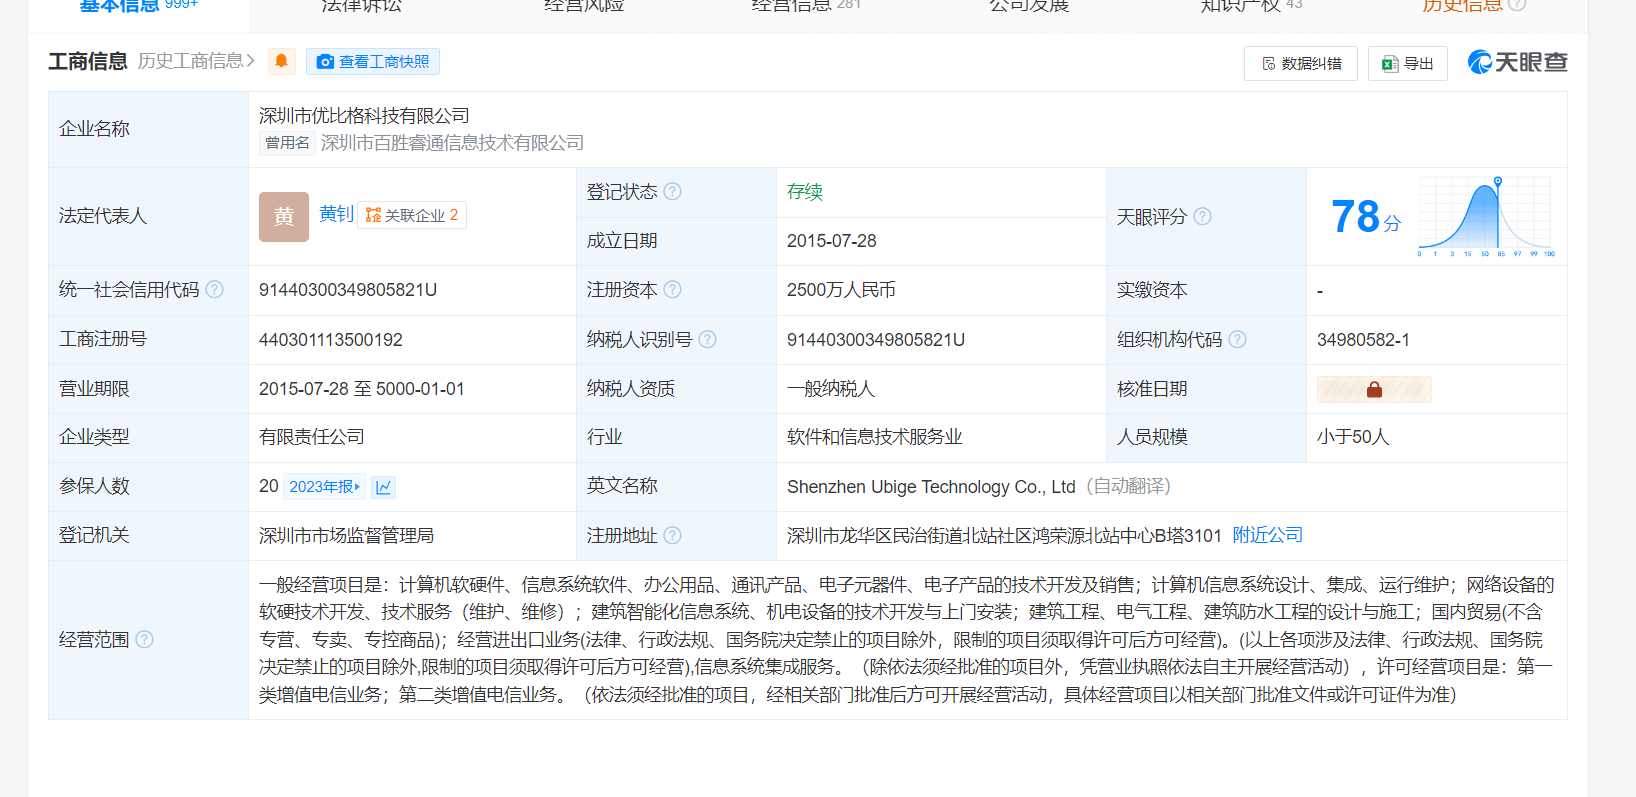Viewport: 1636px width, 797px height.
Task: Click help icon beside 历史信息 tab
Action: click(x=1517, y=5)
